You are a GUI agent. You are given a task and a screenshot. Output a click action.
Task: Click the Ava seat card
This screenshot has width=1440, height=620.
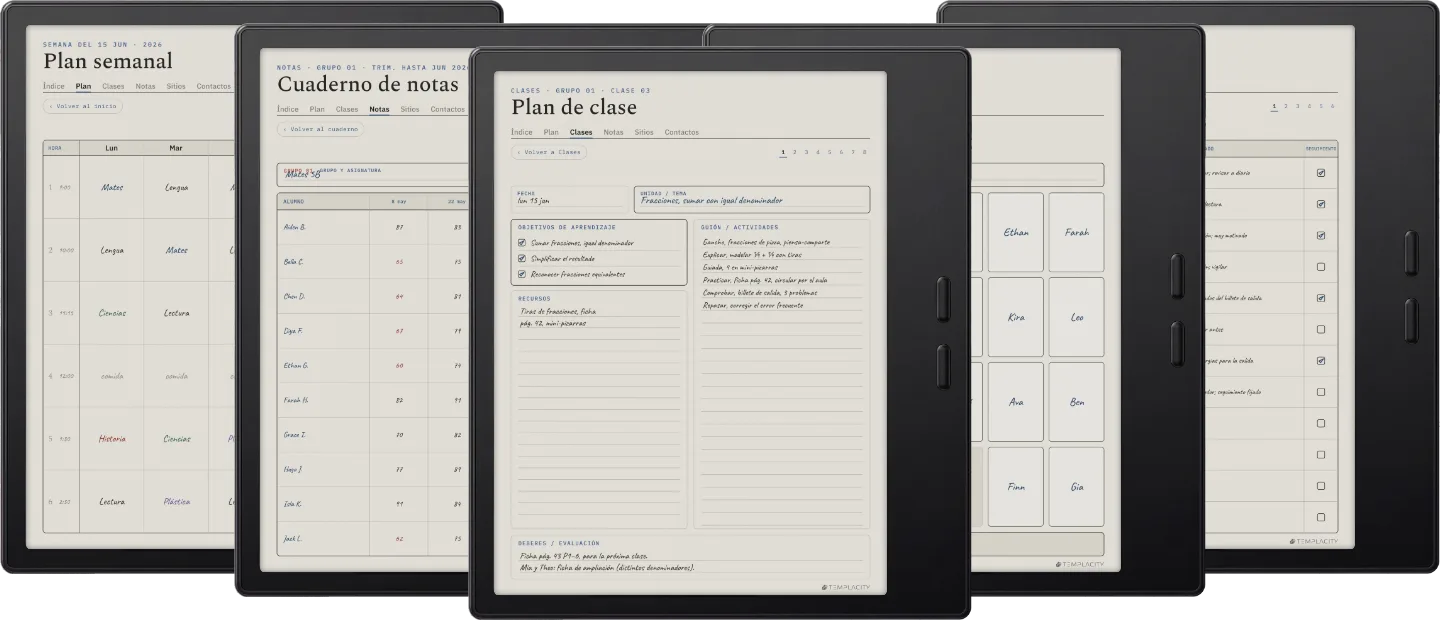1016,402
